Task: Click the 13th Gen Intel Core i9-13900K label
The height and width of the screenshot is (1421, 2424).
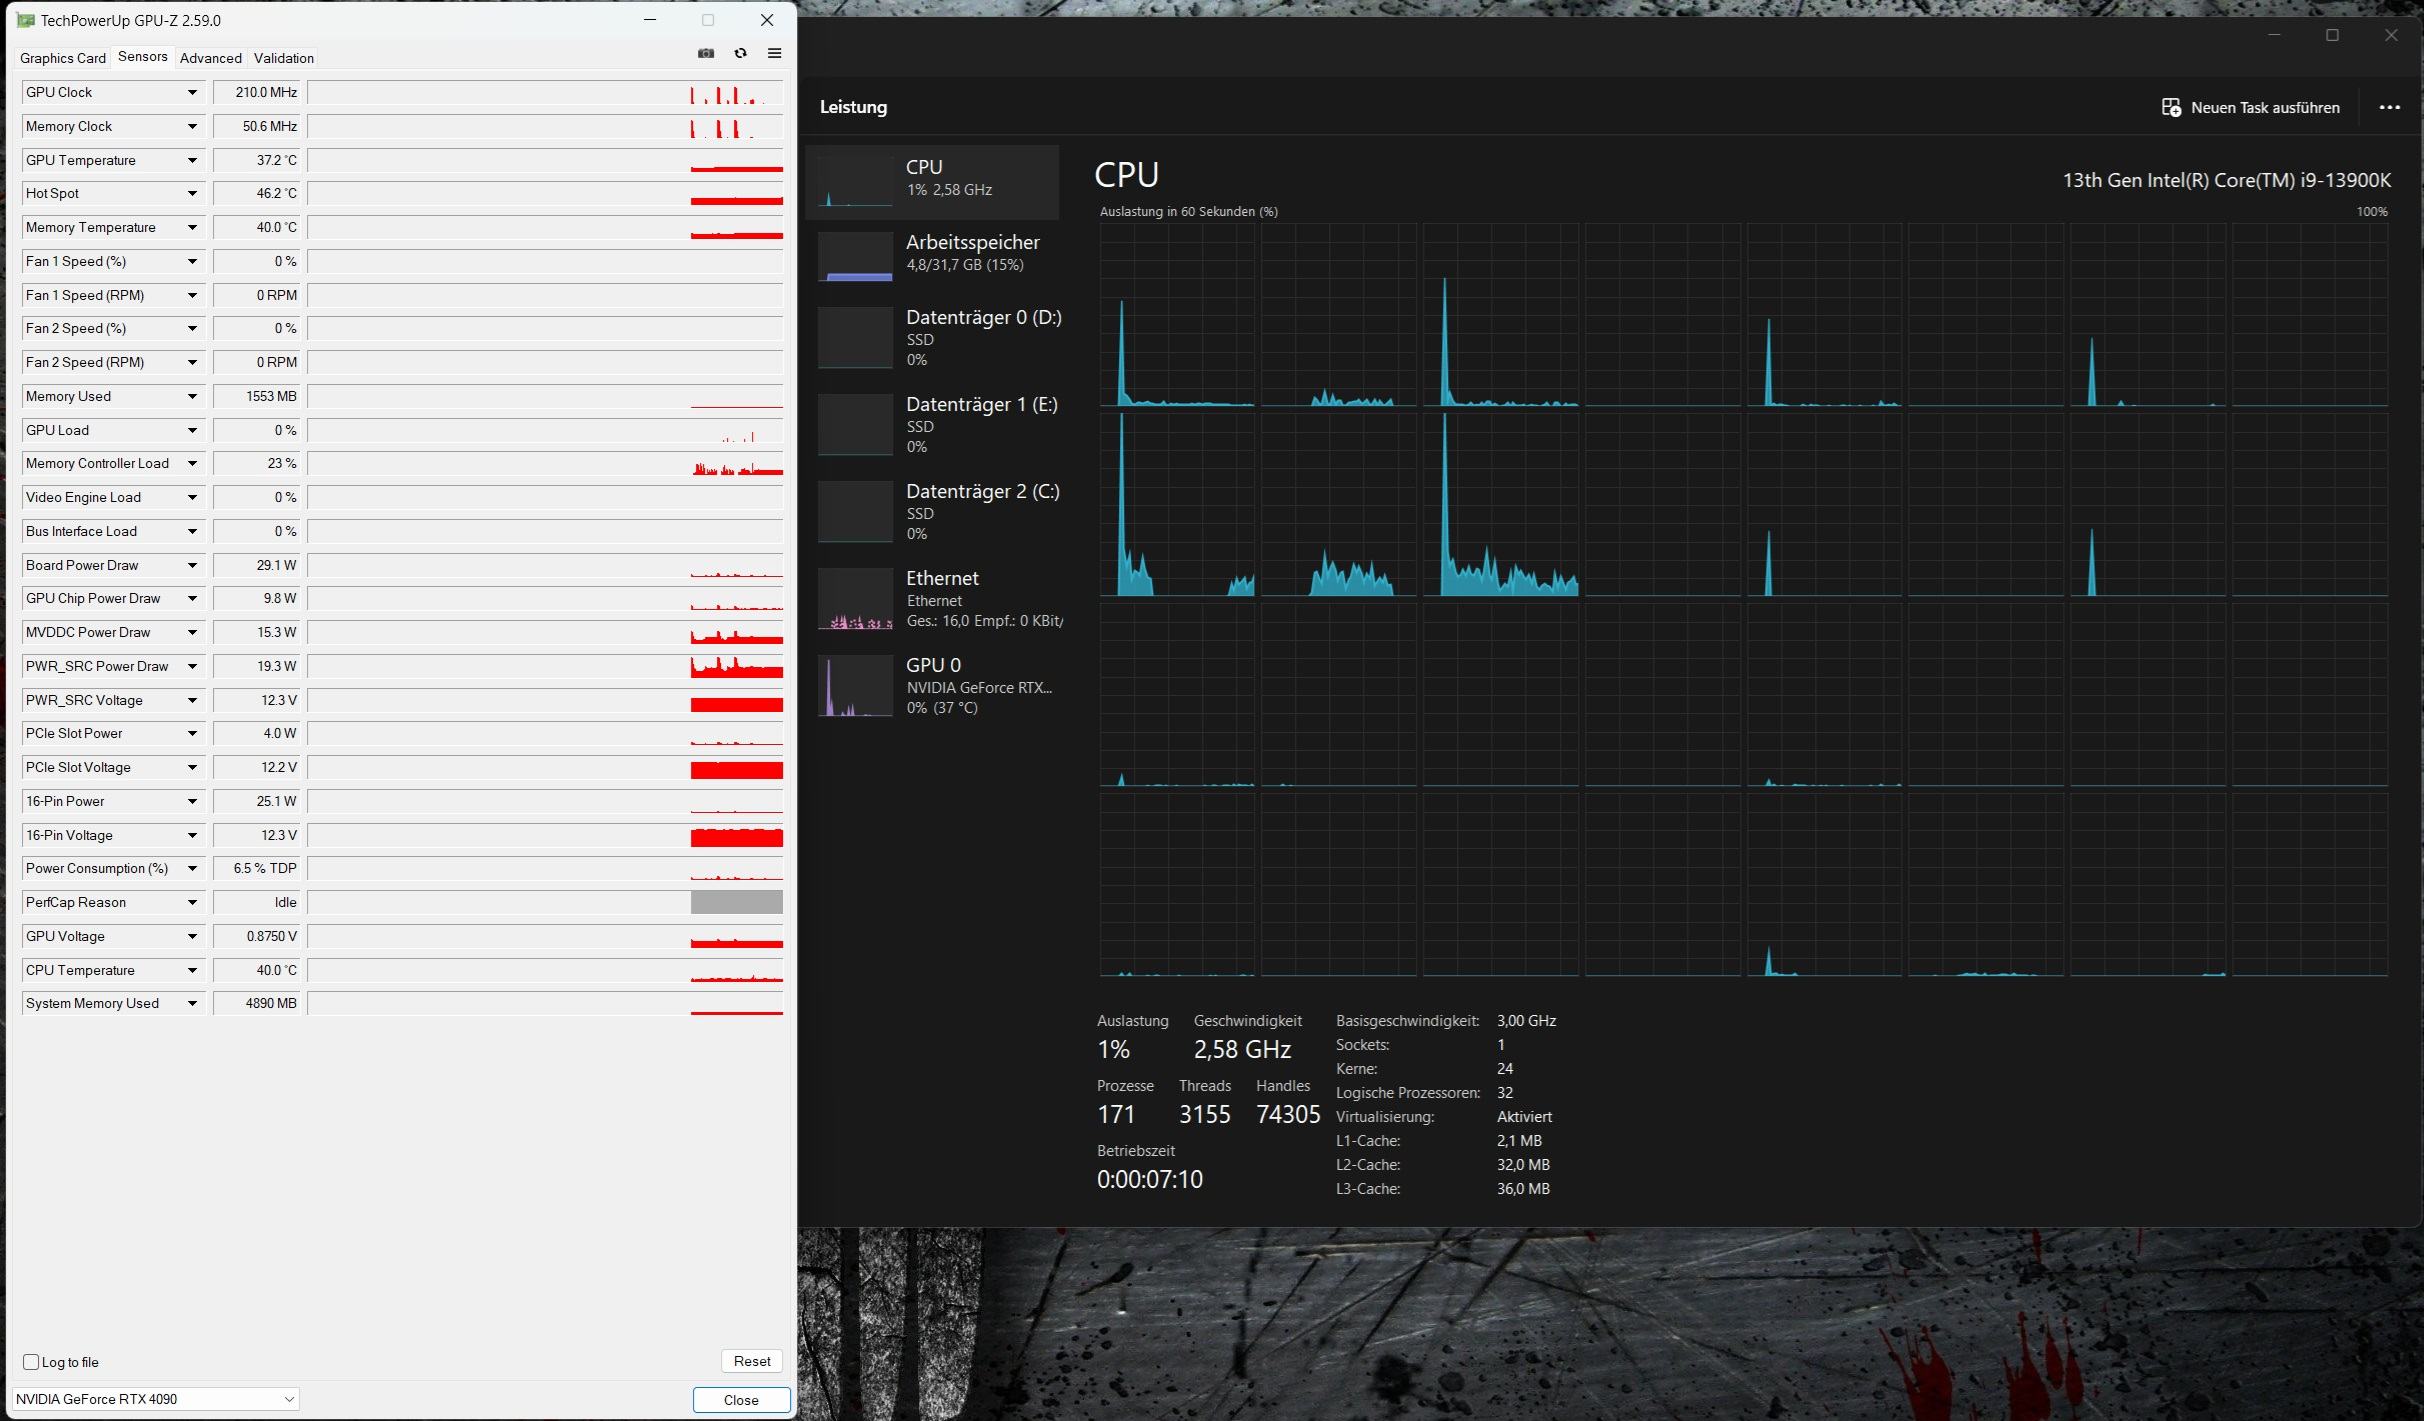Action: pos(2226,180)
